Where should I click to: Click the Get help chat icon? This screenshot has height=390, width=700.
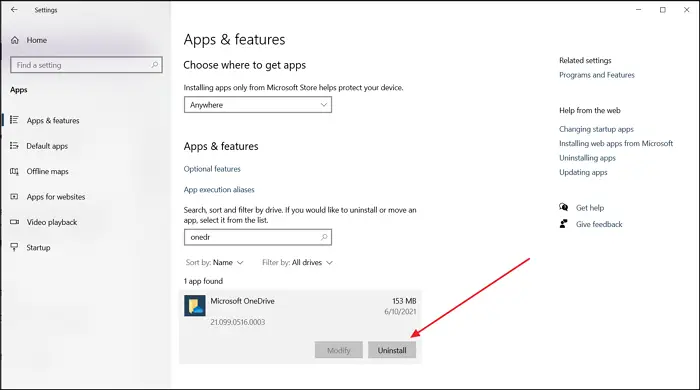pyautogui.click(x=563, y=207)
